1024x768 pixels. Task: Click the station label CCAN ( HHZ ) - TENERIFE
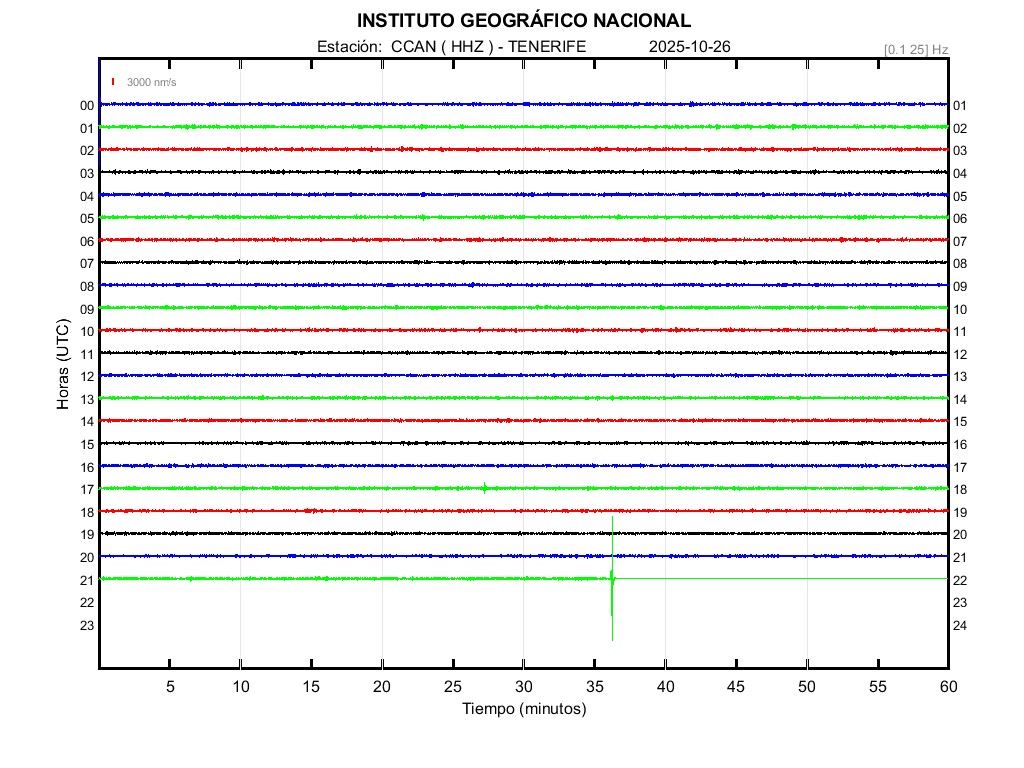451,47
